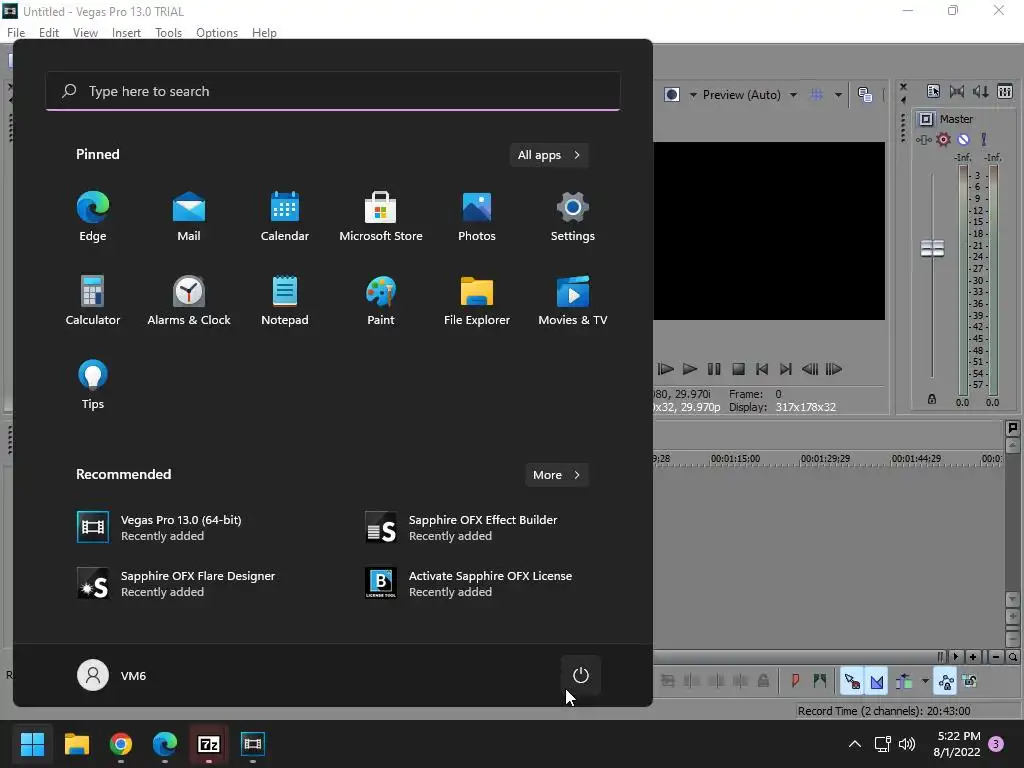Click the Play From Start transport button

coord(665,369)
